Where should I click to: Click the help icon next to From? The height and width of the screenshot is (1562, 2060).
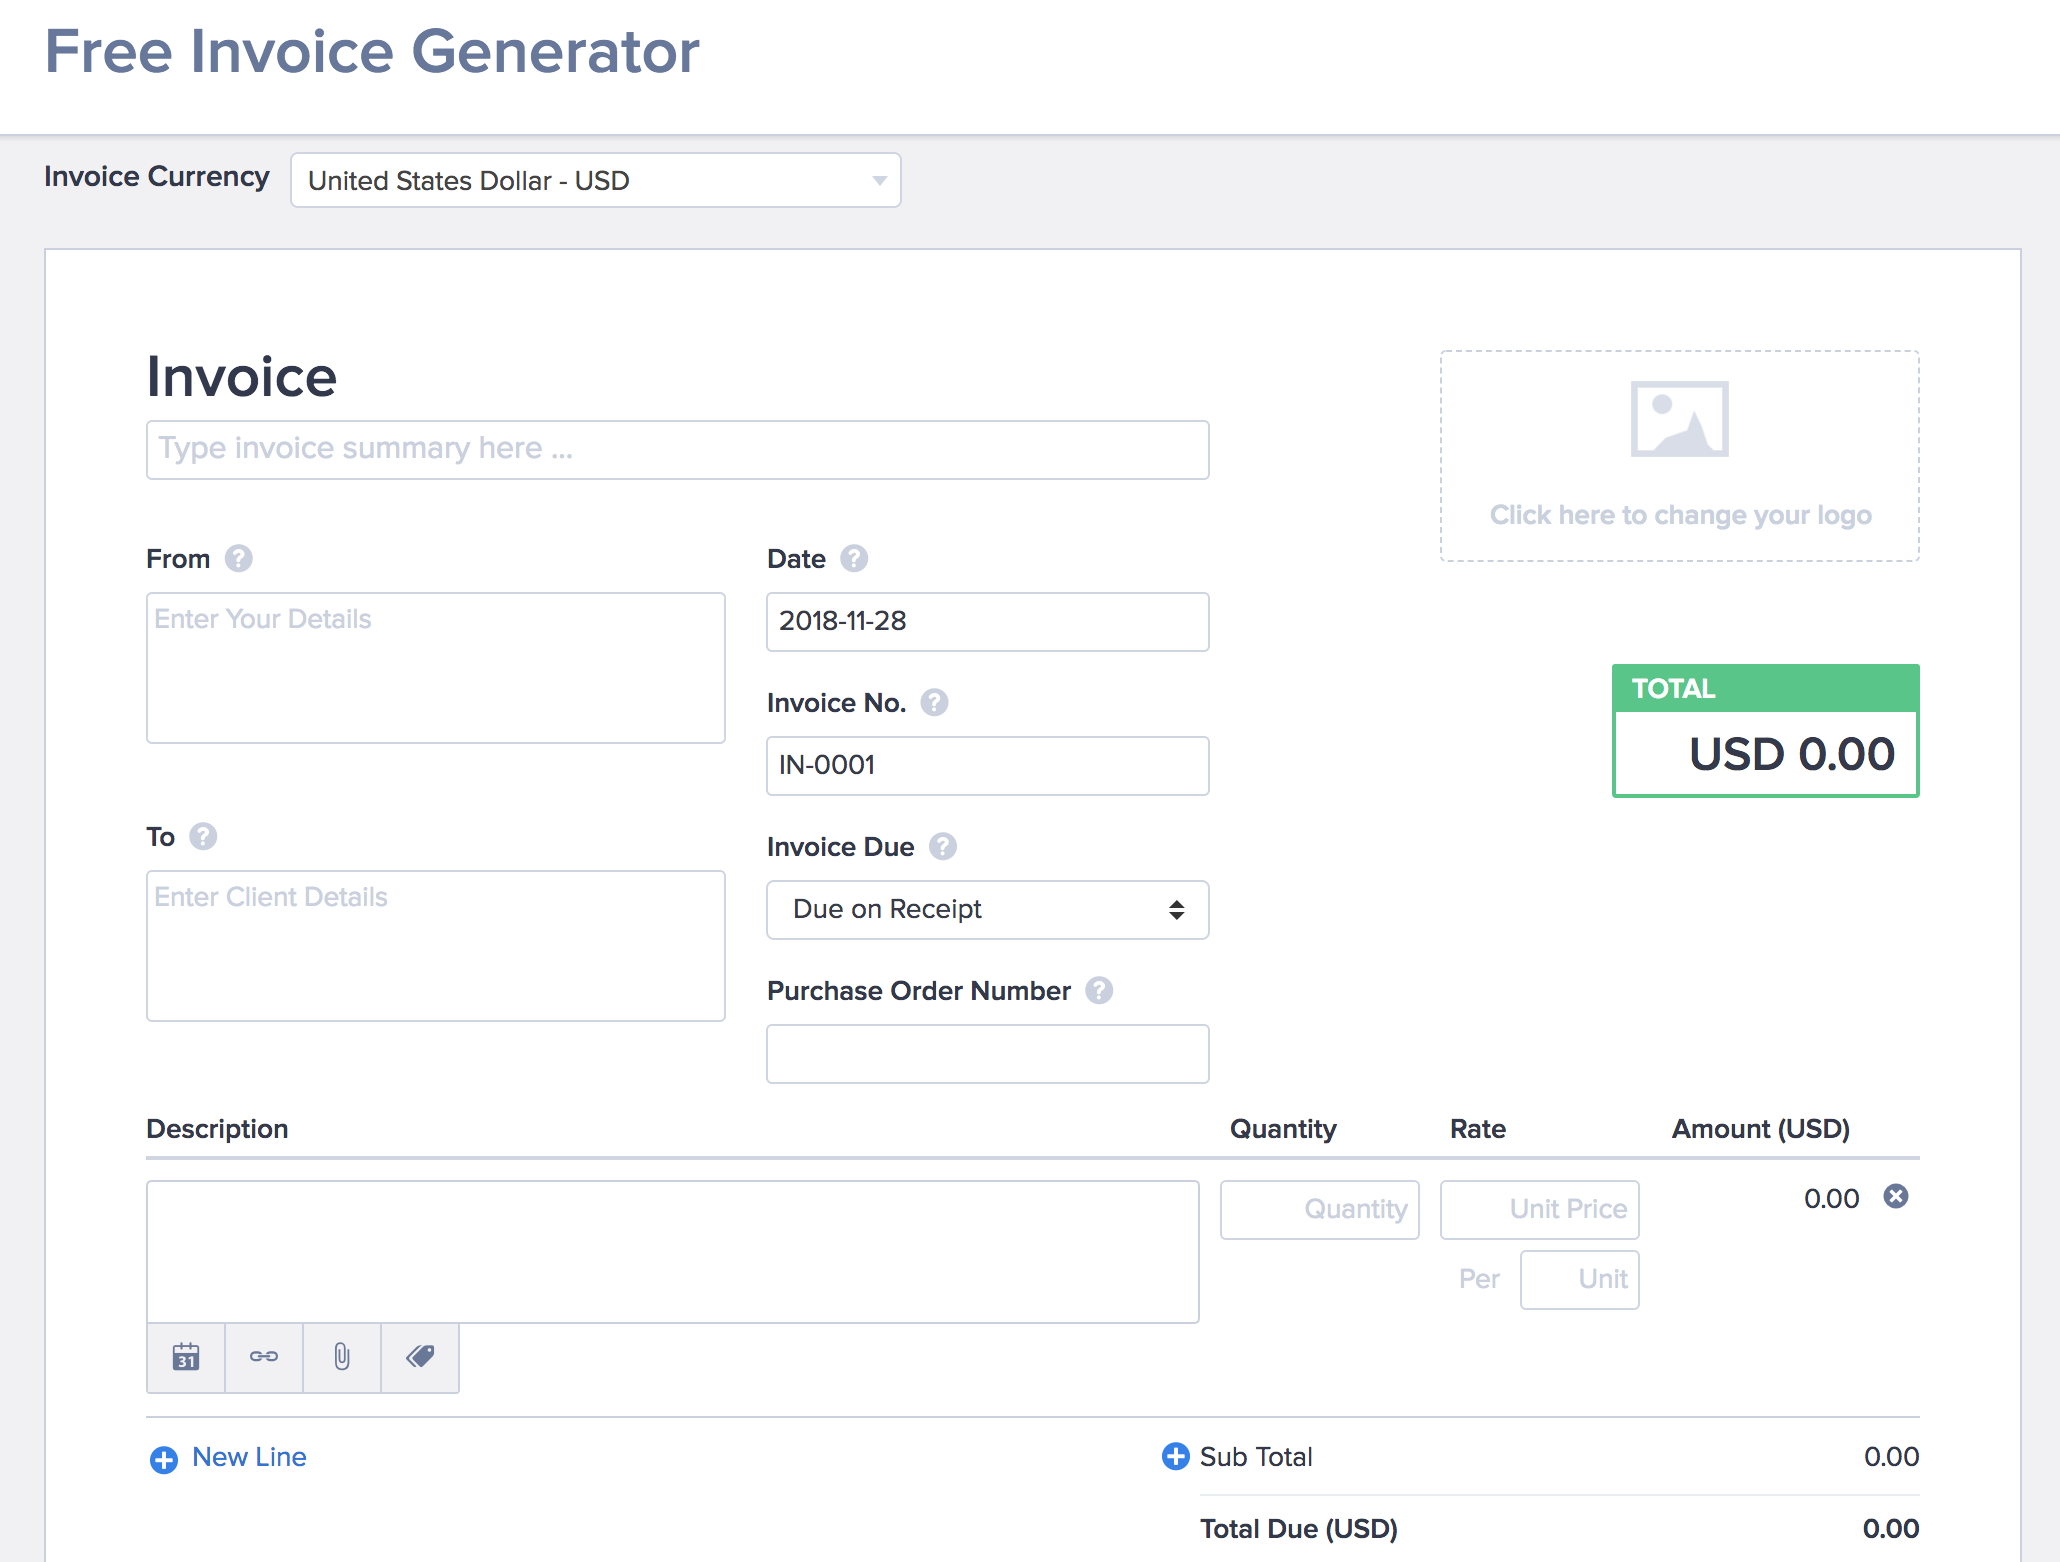[238, 558]
